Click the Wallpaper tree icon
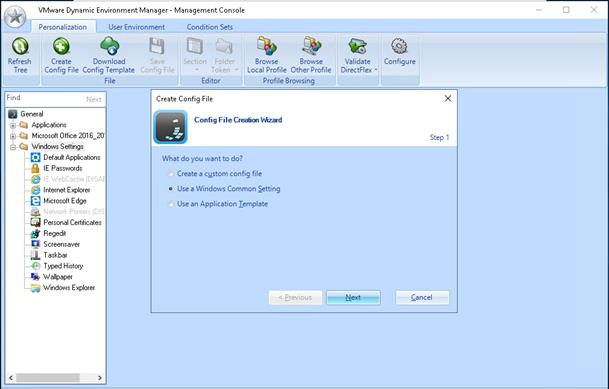 35,277
